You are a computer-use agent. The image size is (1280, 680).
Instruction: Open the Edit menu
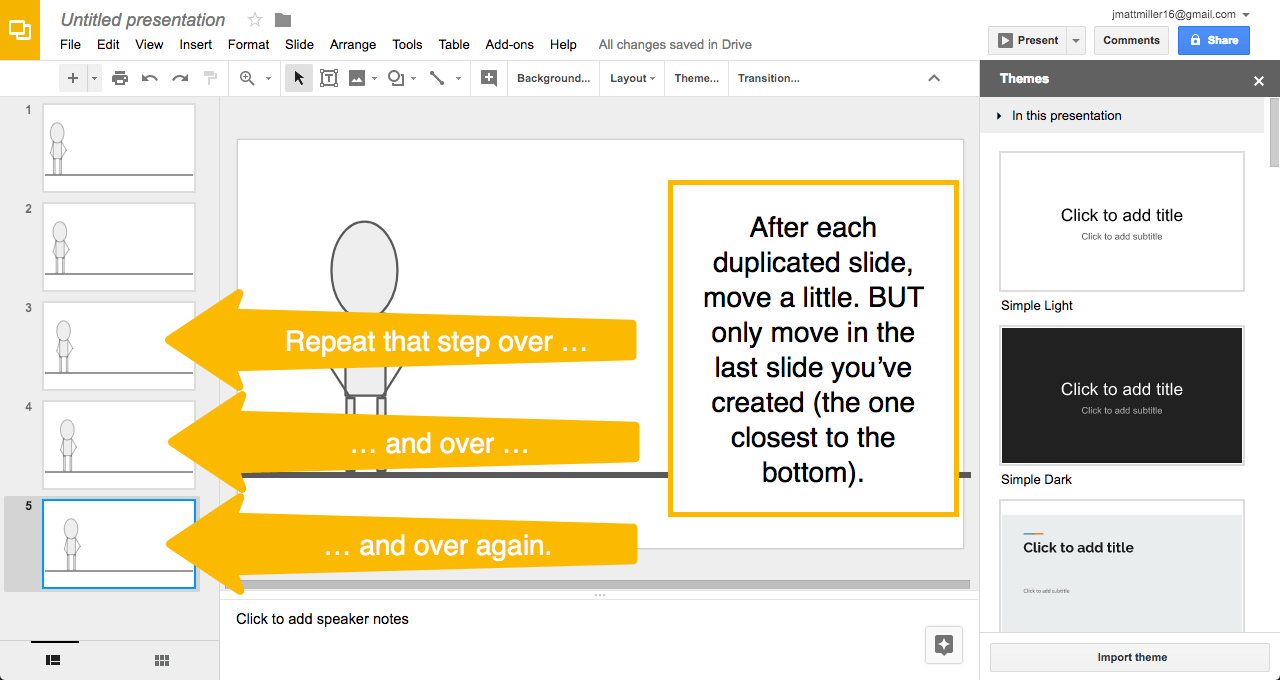point(108,44)
